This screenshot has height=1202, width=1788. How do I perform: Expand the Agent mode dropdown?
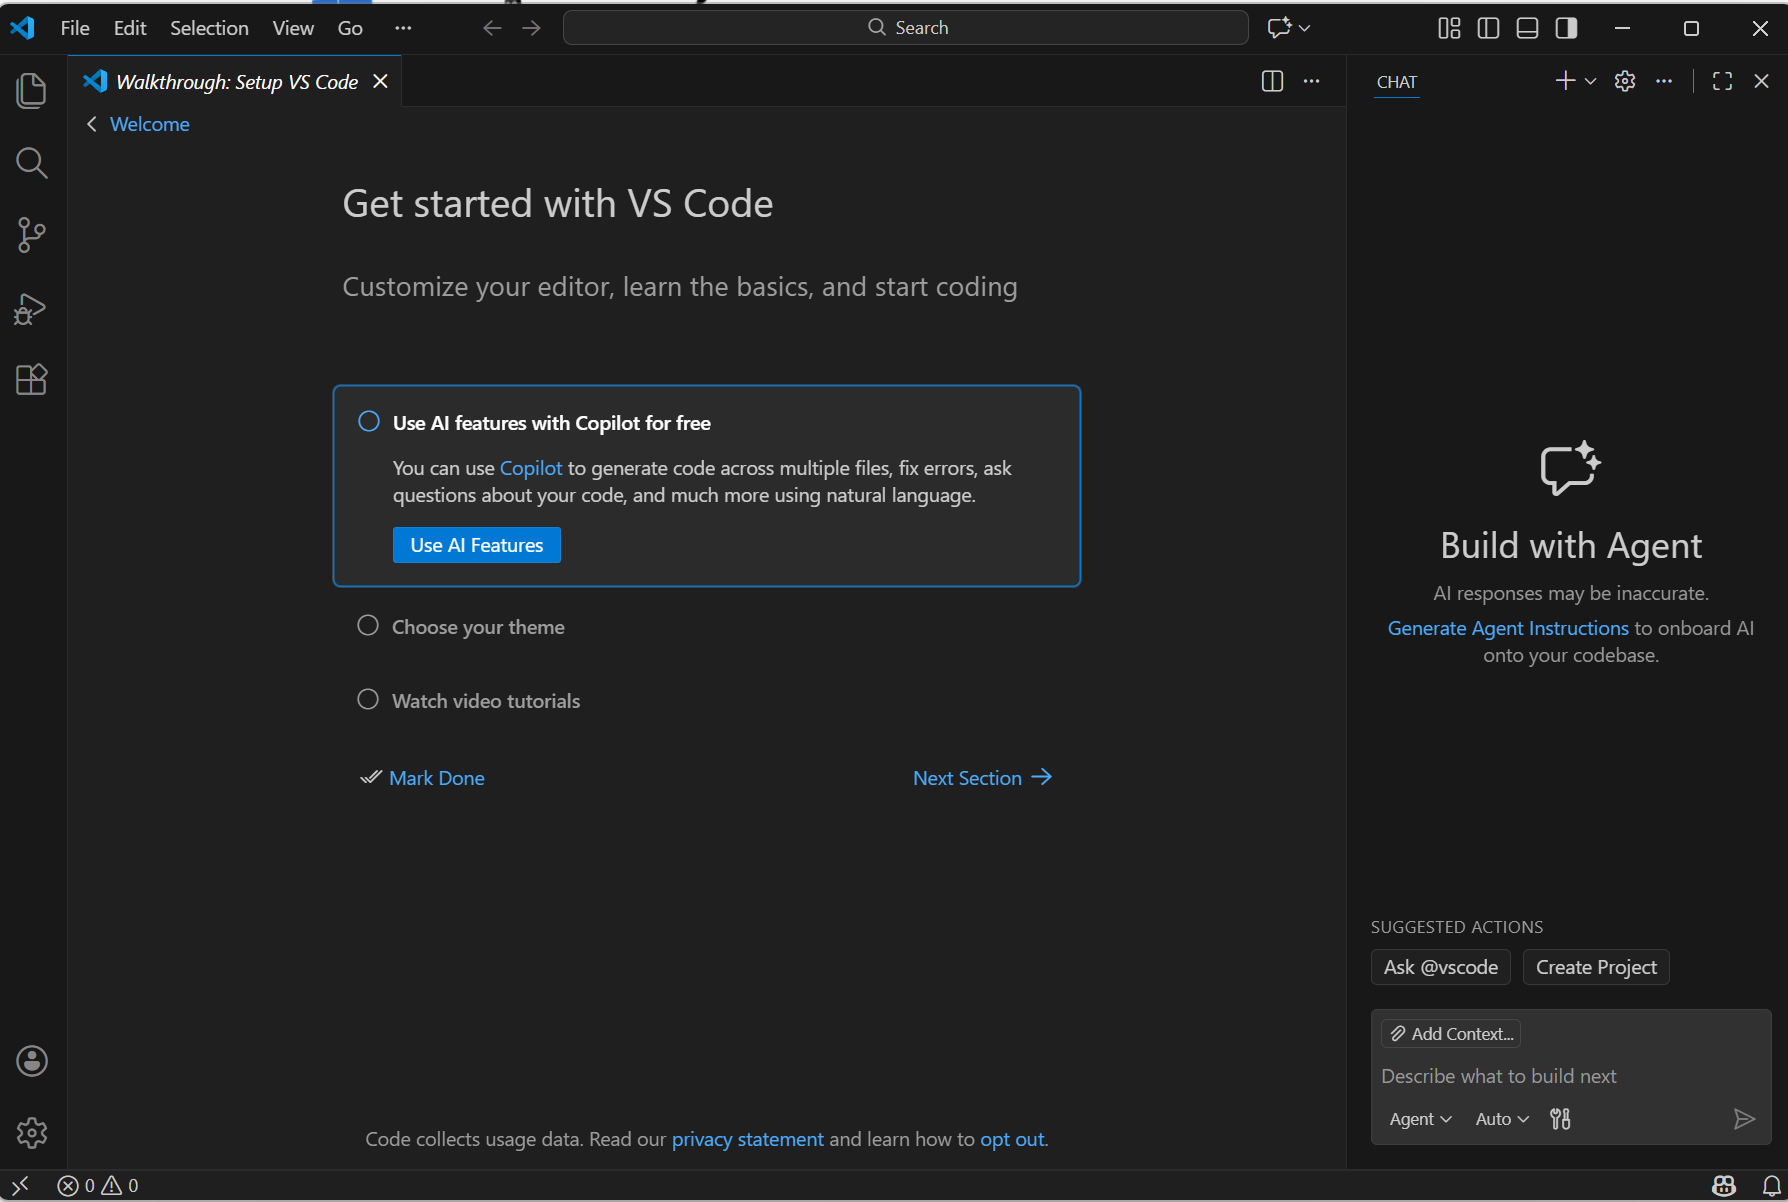[1420, 1119]
